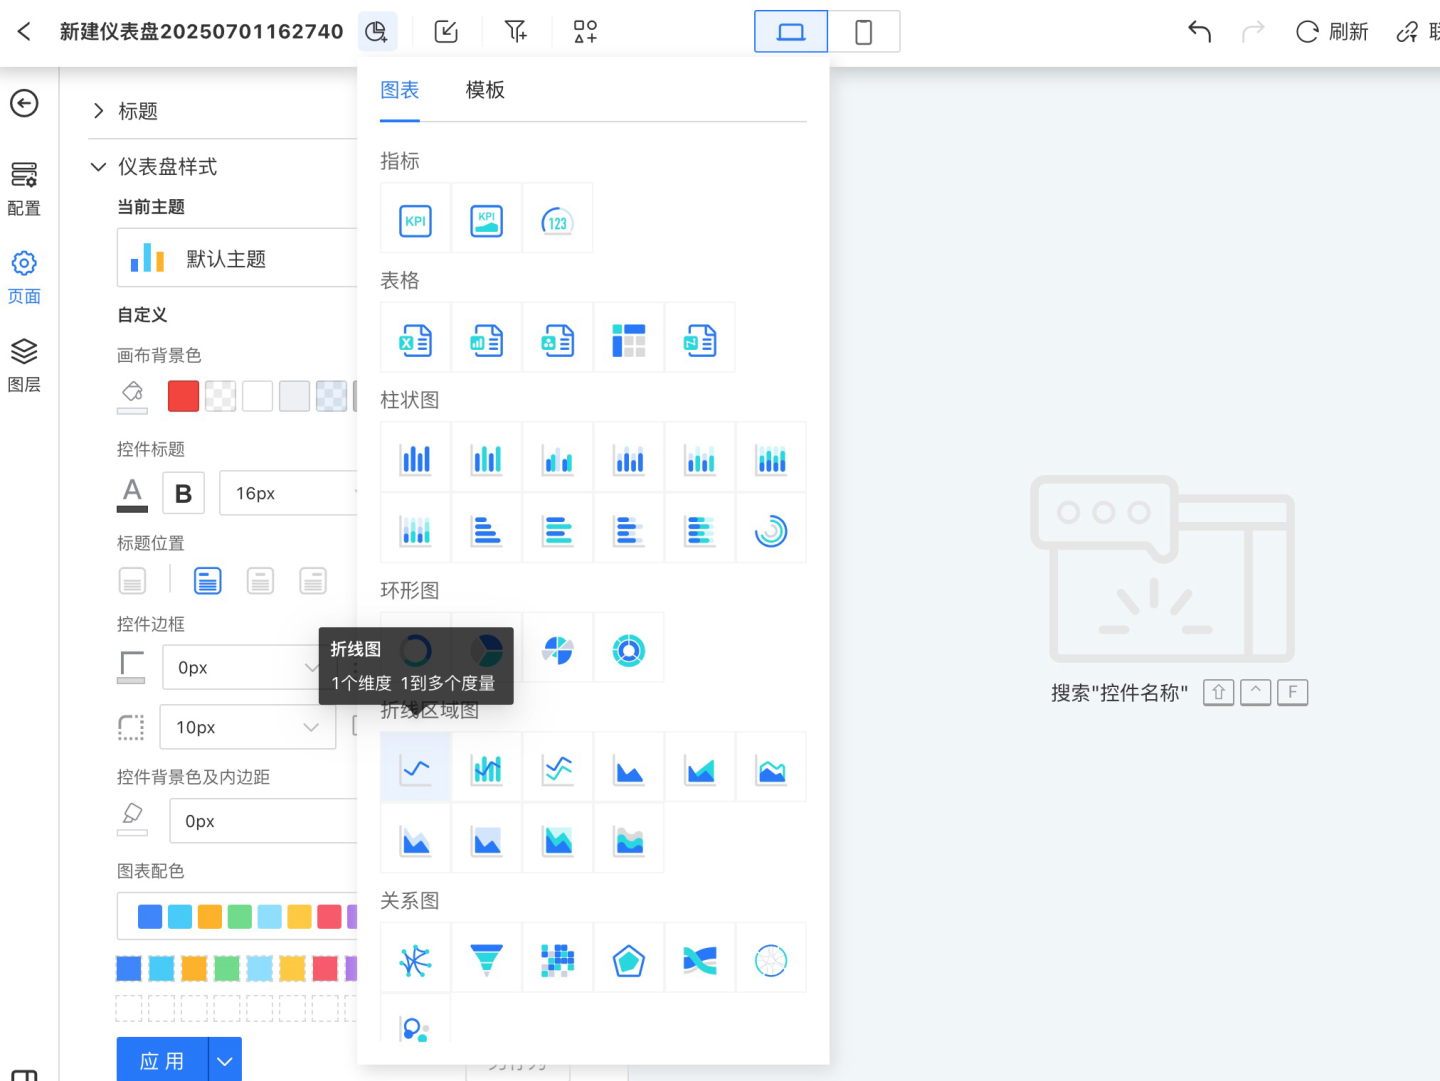The width and height of the screenshot is (1440, 1081).
Task: Select the line chart icon
Action: (x=416, y=769)
